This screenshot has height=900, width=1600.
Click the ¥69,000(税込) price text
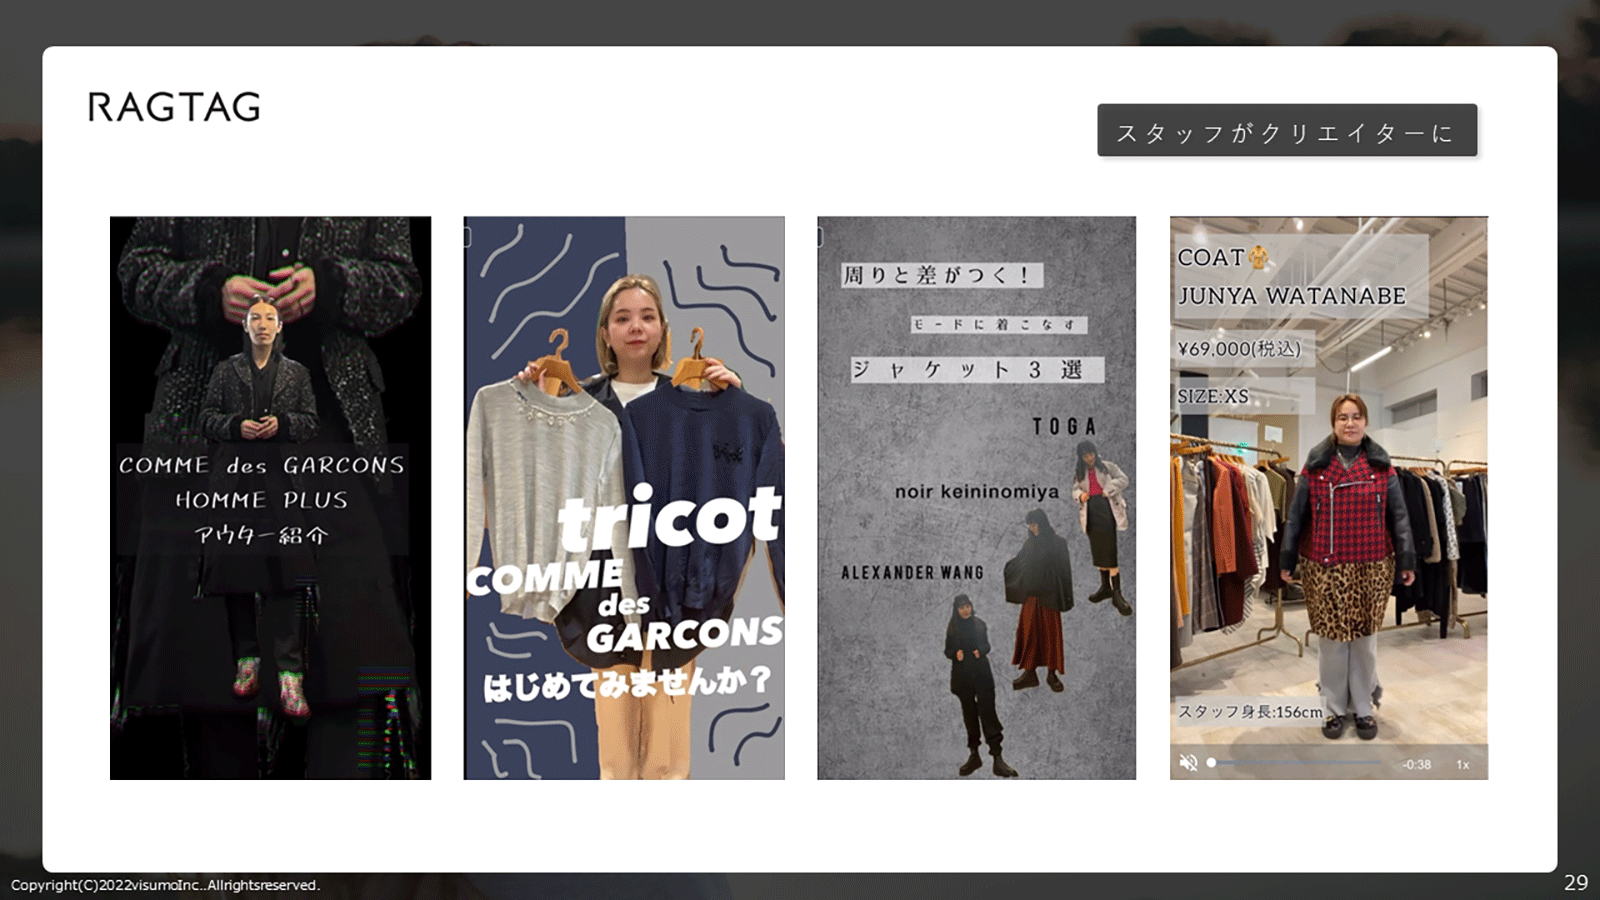click(x=1240, y=349)
